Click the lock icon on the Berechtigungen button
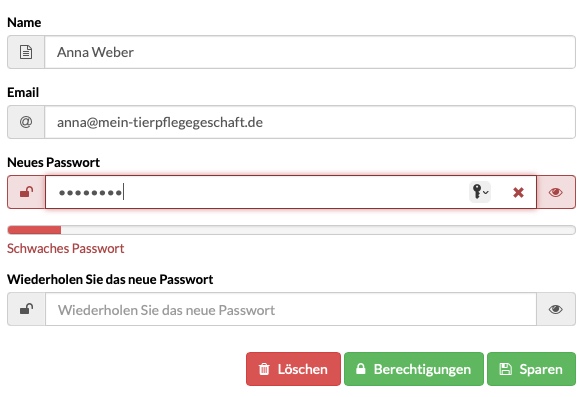 (x=360, y=369)
